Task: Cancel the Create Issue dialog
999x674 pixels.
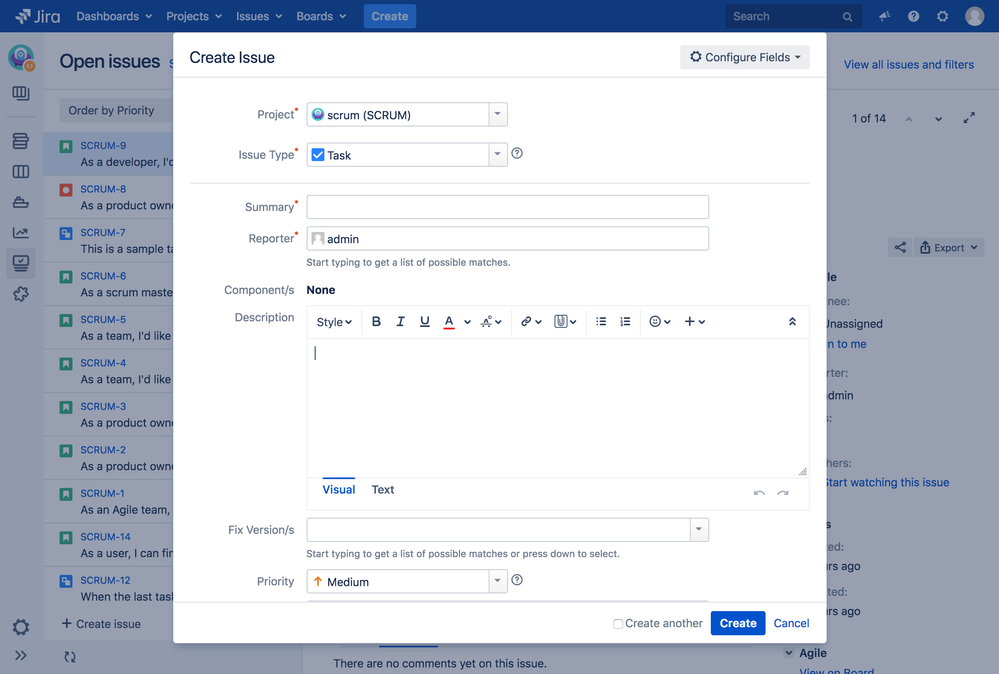Action: coord(791,624)
